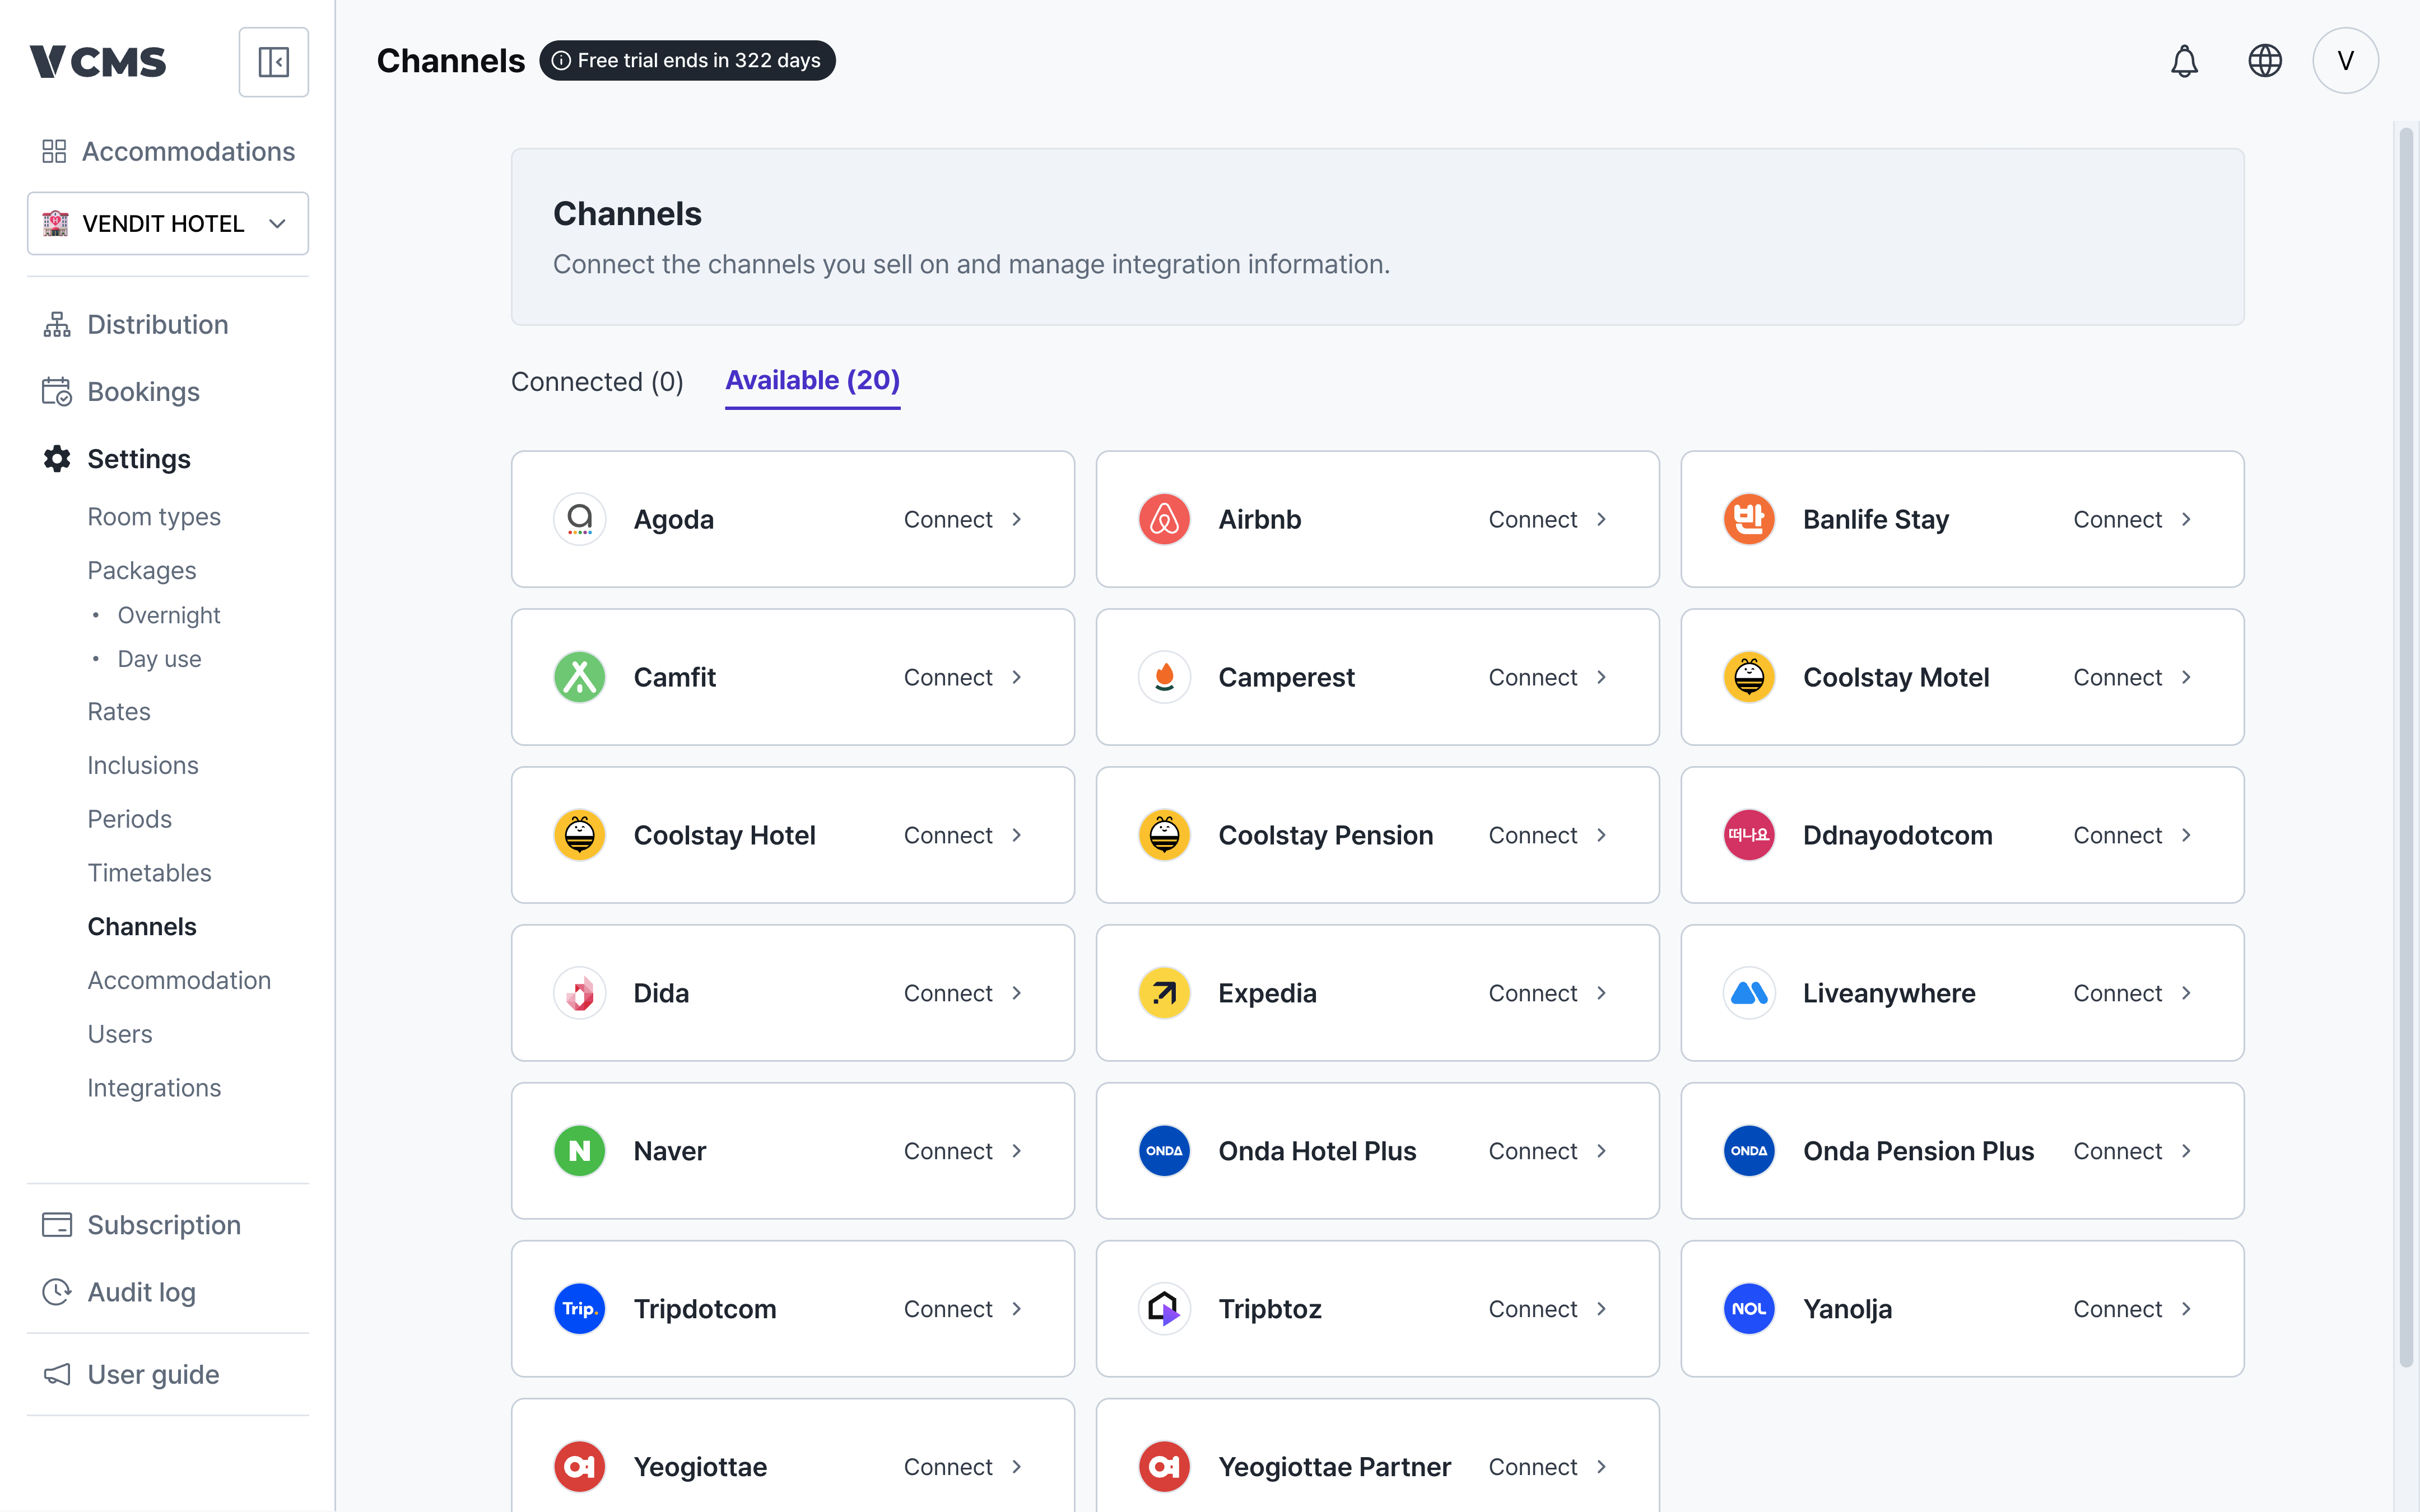
Task: Open the Audit log page
Action: tap(120, 1292)
